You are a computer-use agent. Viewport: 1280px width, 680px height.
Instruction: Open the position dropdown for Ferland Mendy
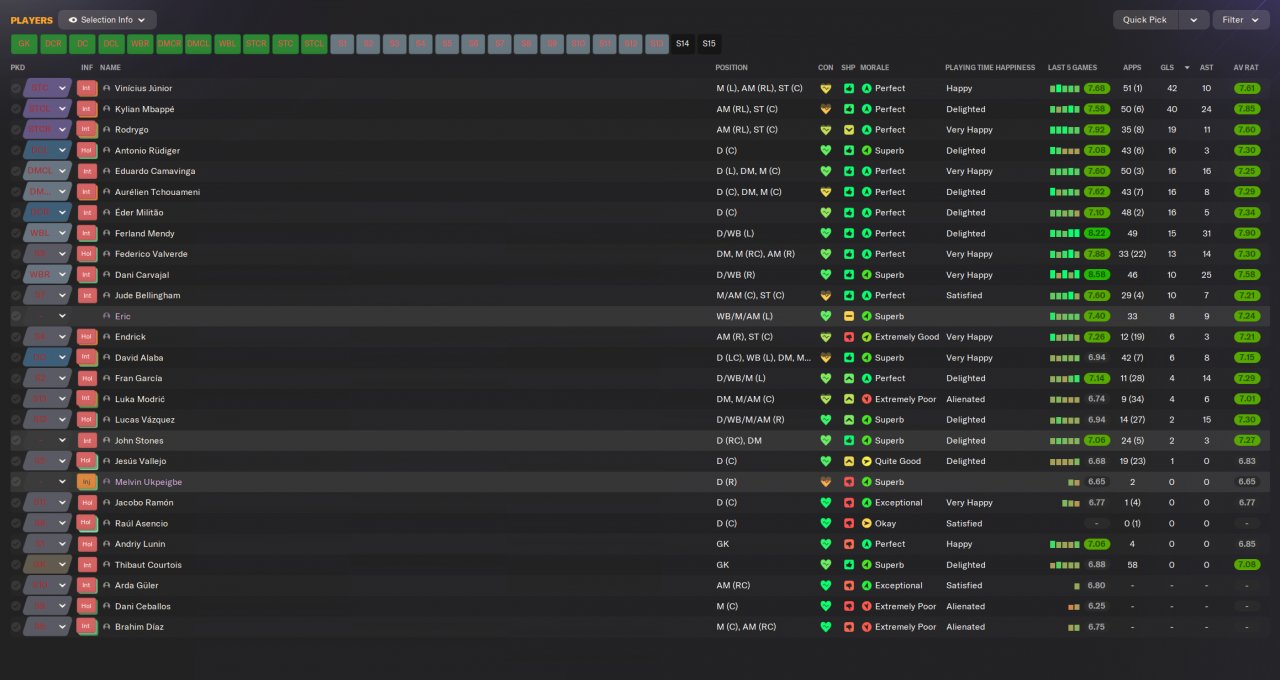(x=63, y=233)
